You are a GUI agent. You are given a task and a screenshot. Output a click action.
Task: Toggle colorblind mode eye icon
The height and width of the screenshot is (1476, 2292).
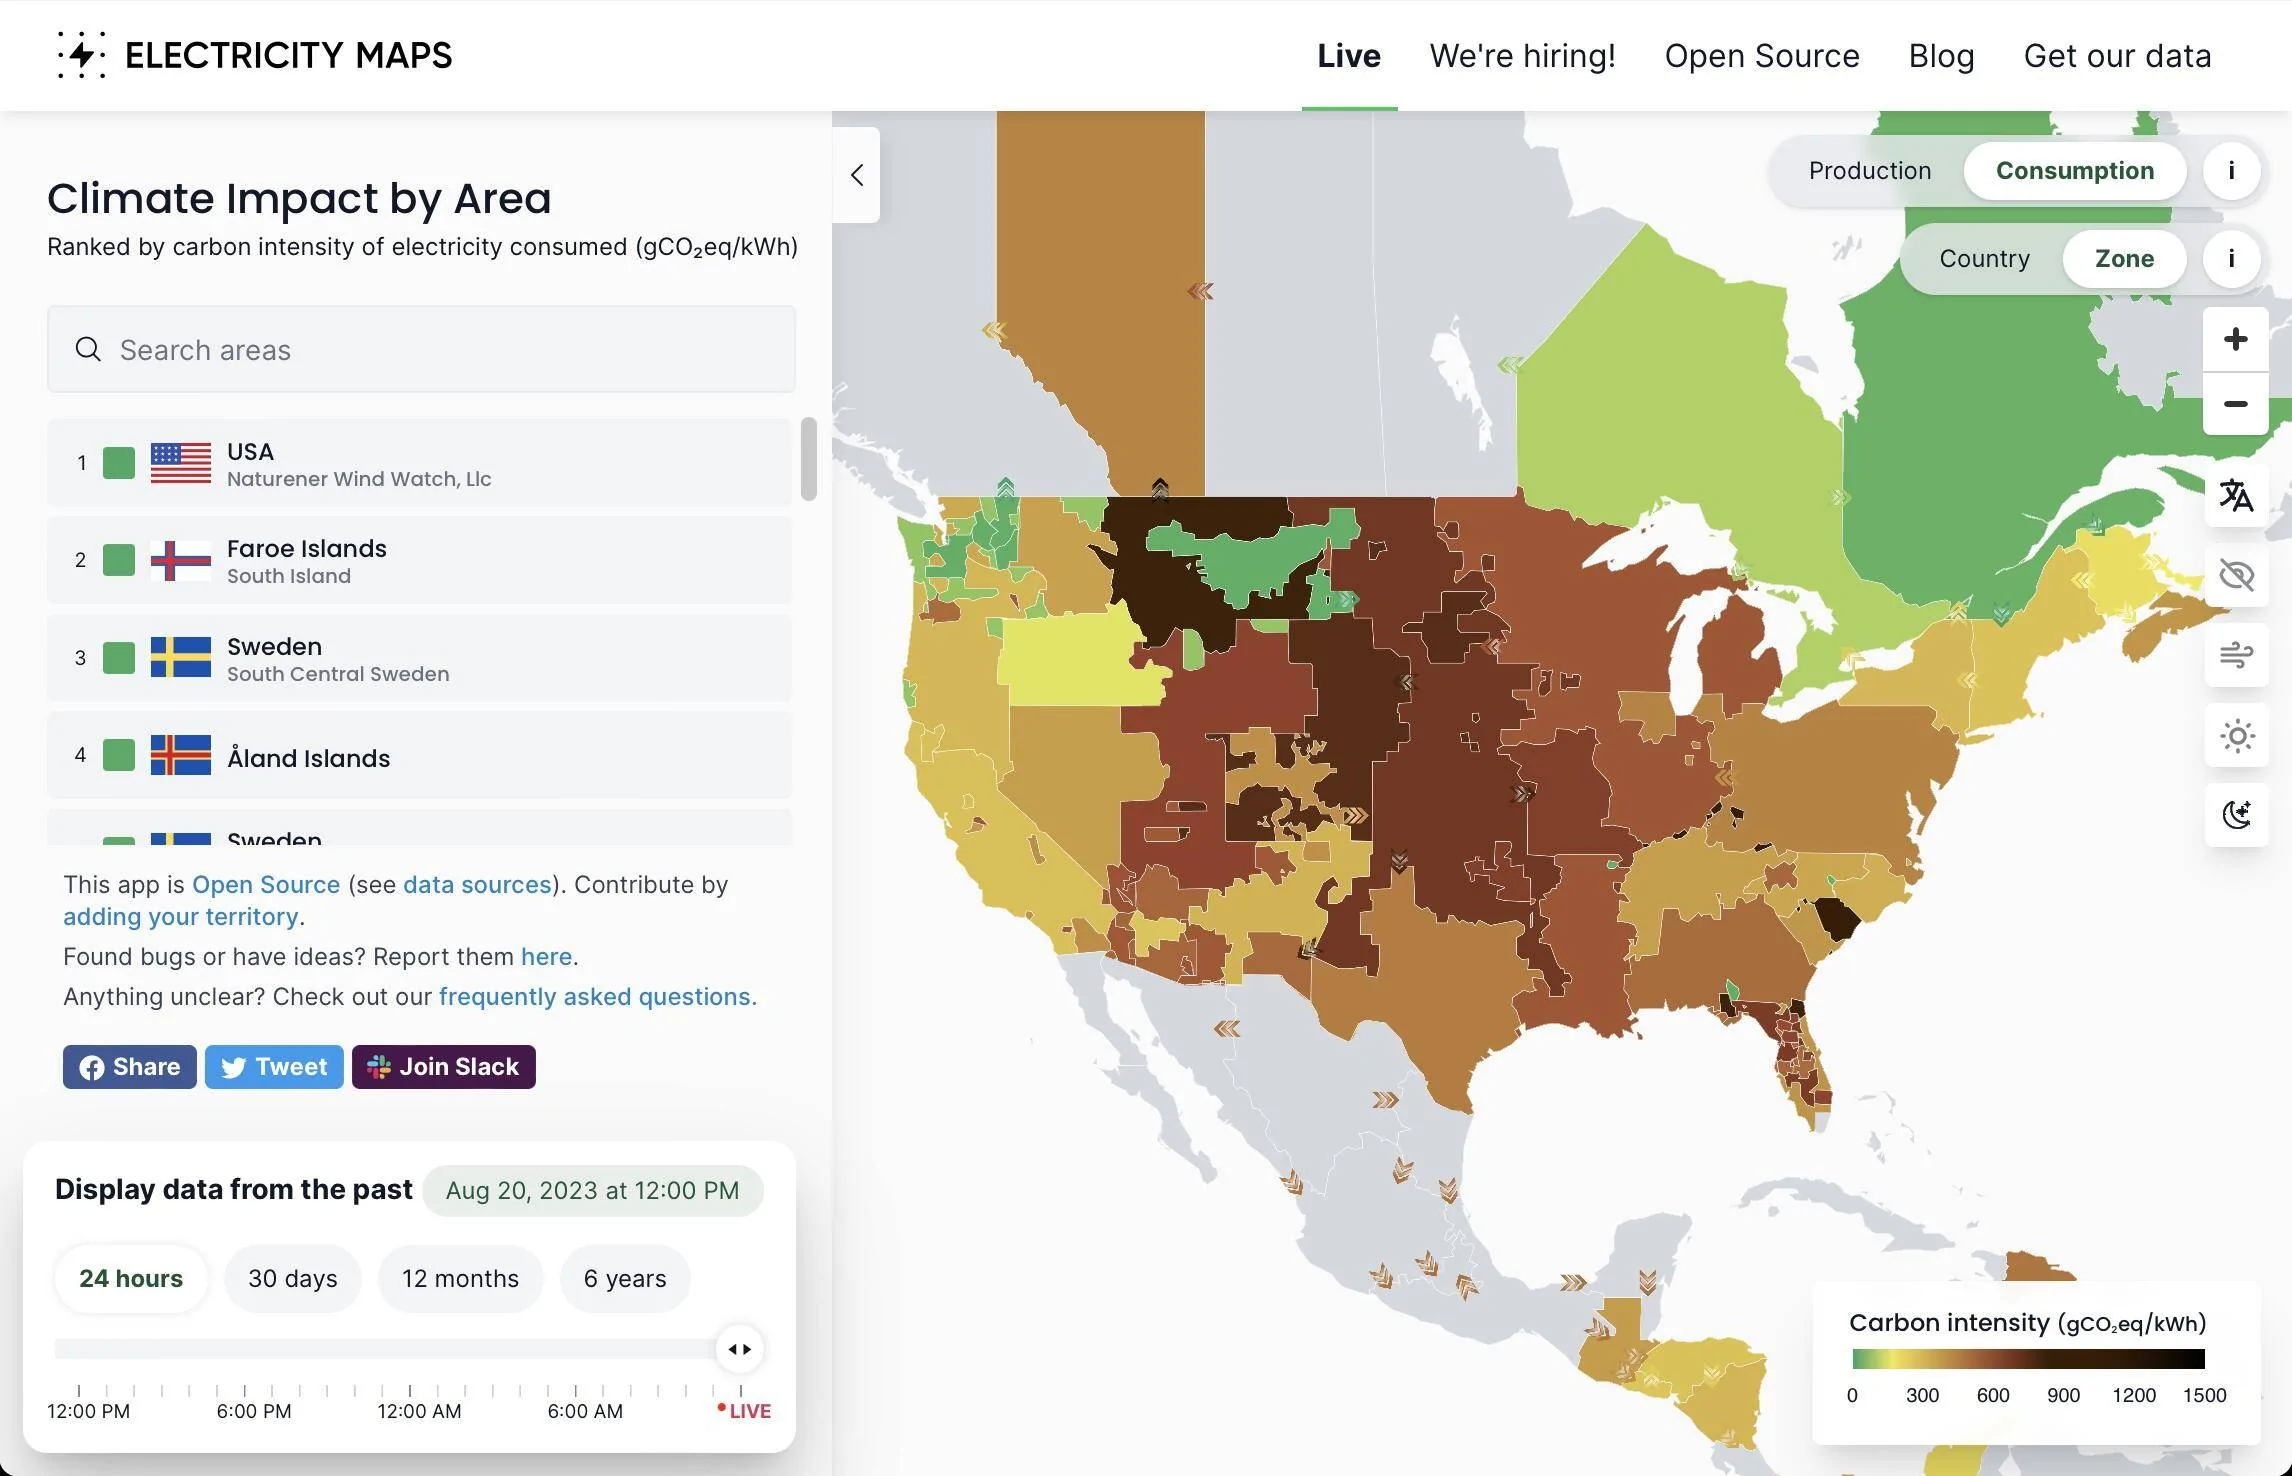(2236, 575)
